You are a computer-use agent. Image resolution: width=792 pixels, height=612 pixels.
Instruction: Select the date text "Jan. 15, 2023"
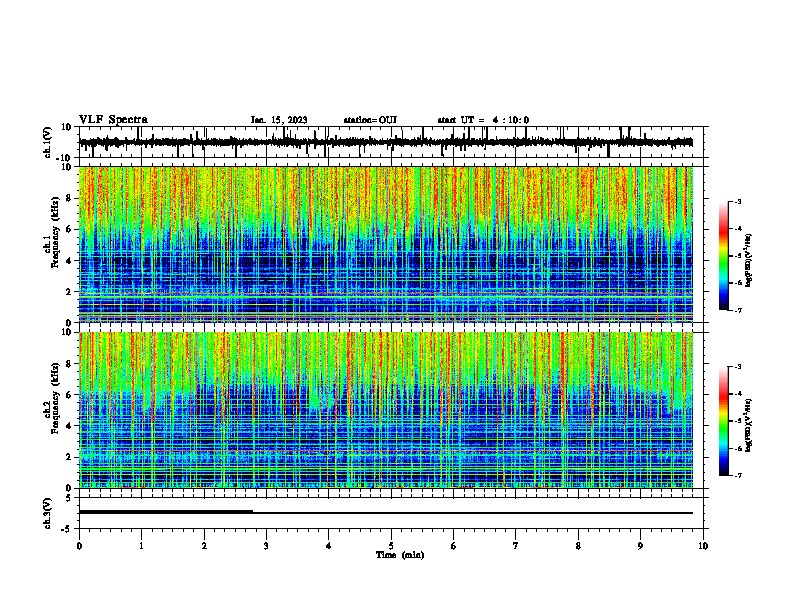click(x=279, y=120)
